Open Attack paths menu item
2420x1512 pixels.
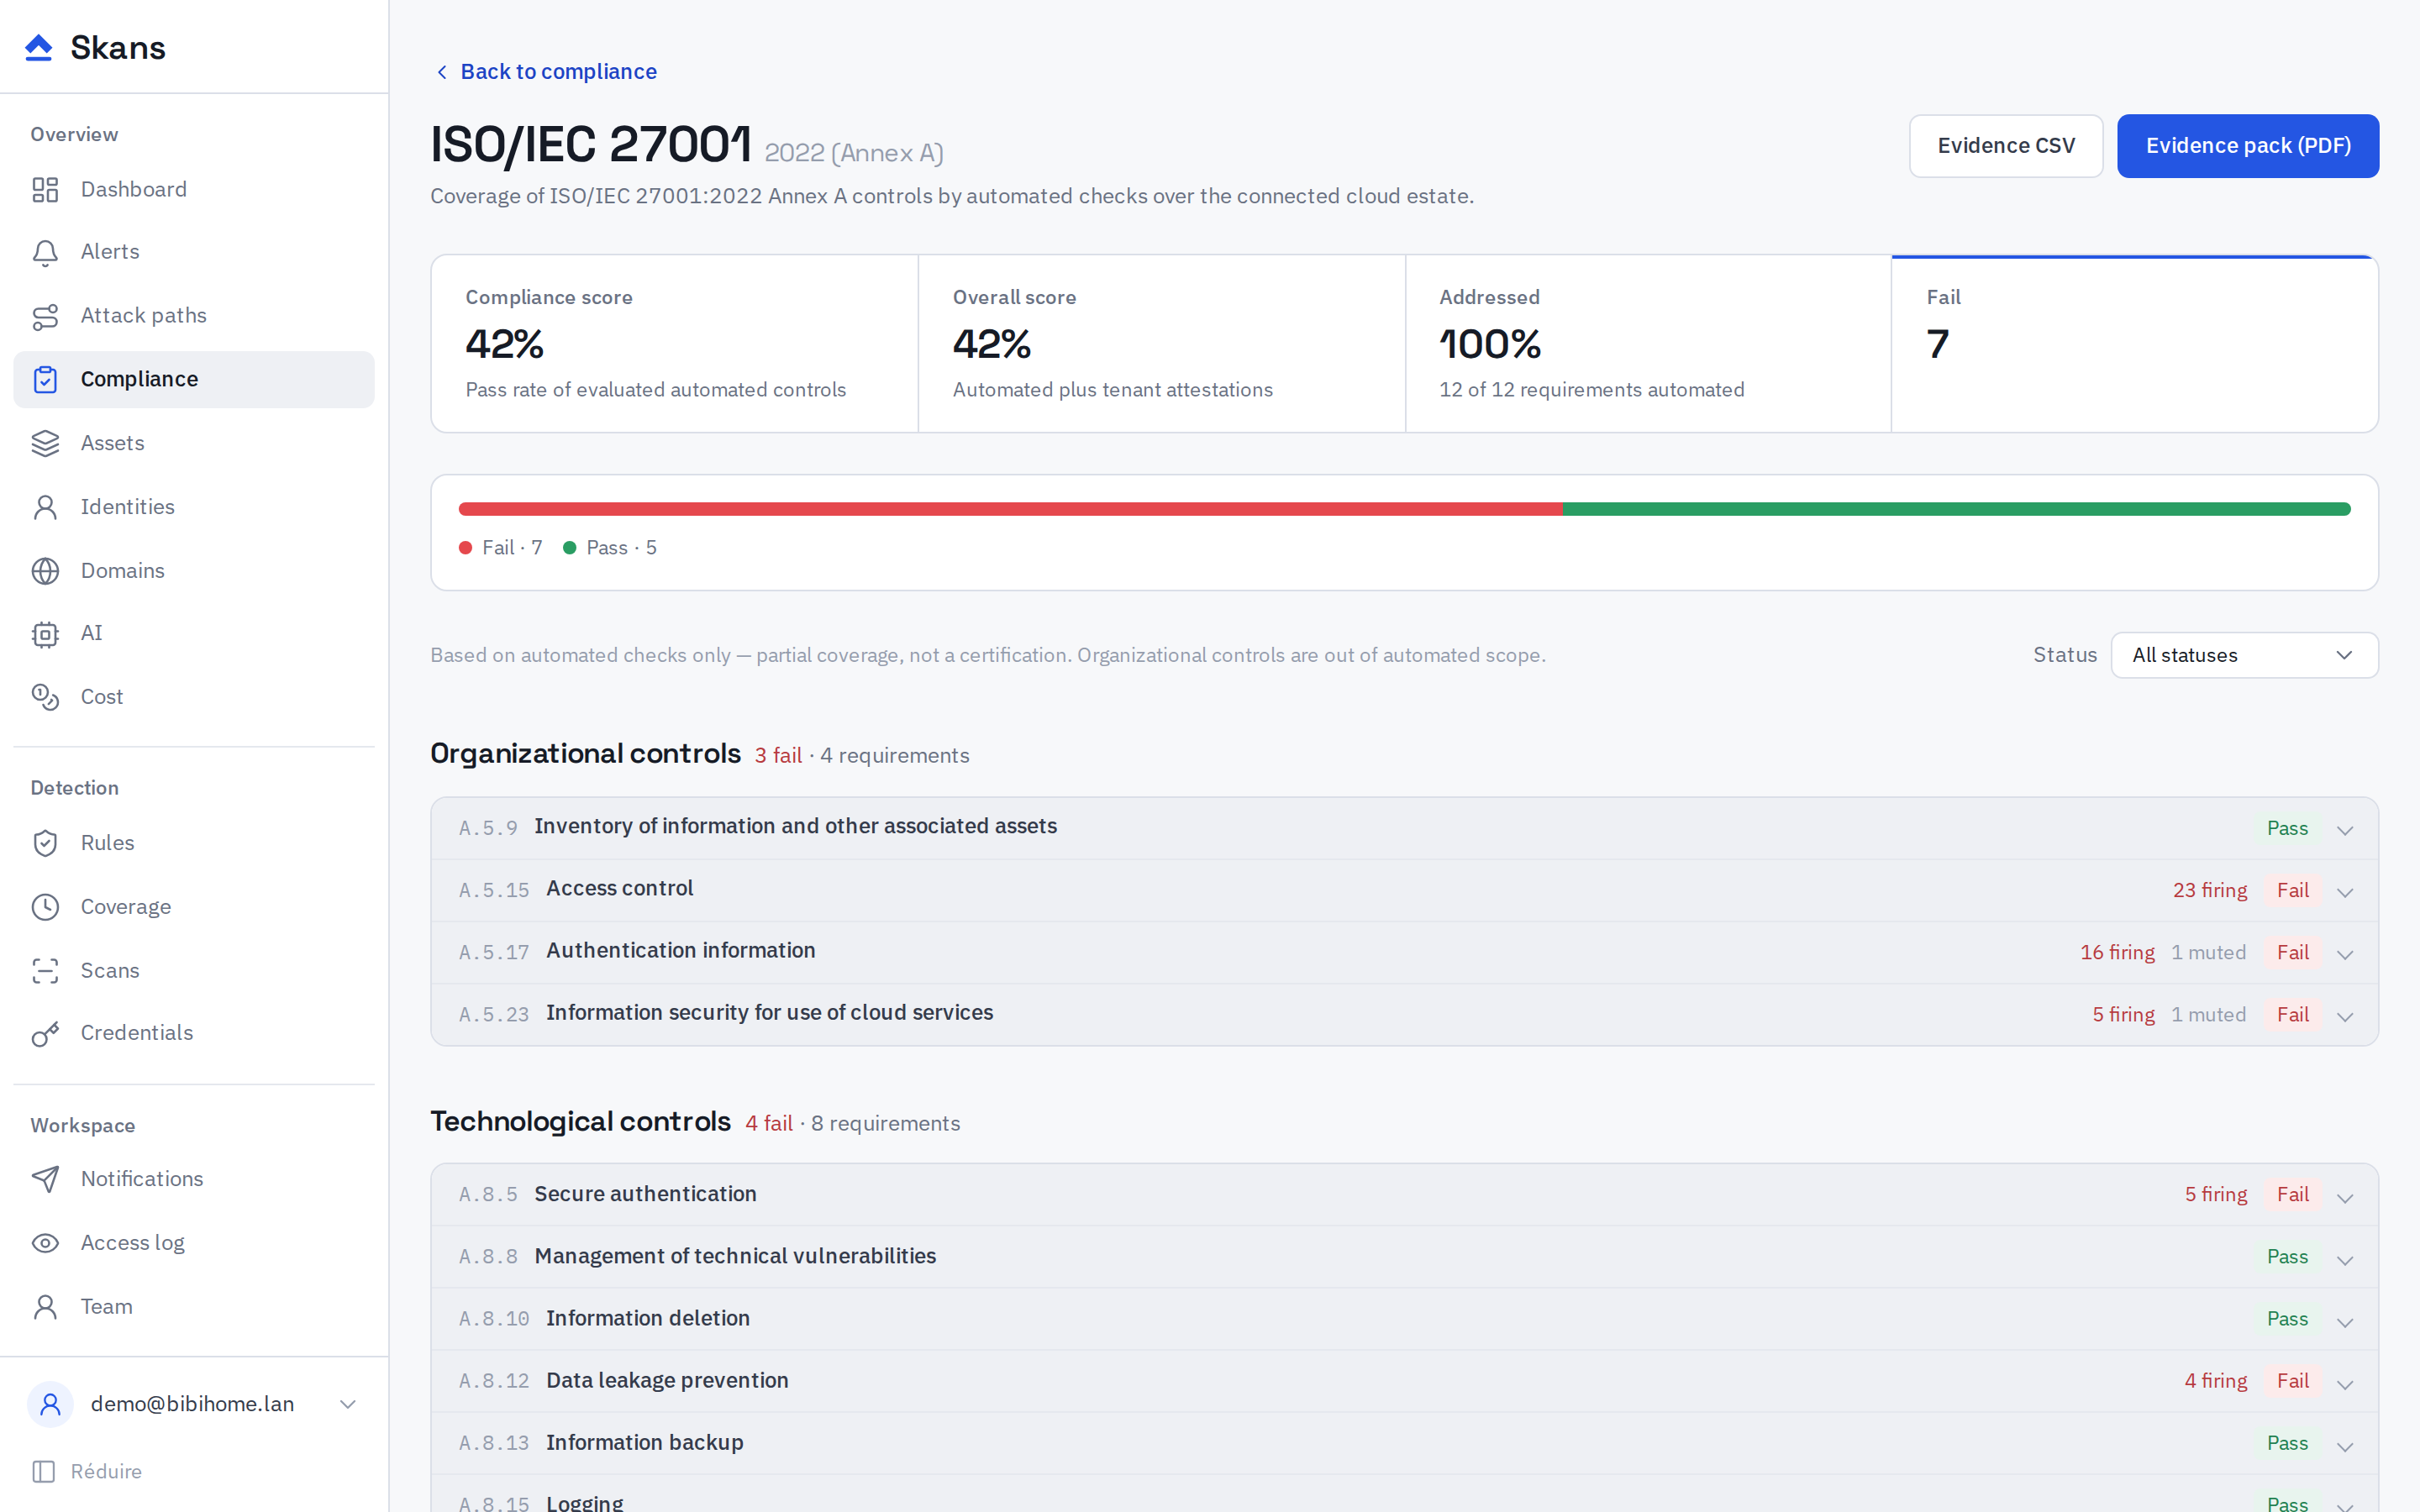pyautogui.click(x=194, y=316)
